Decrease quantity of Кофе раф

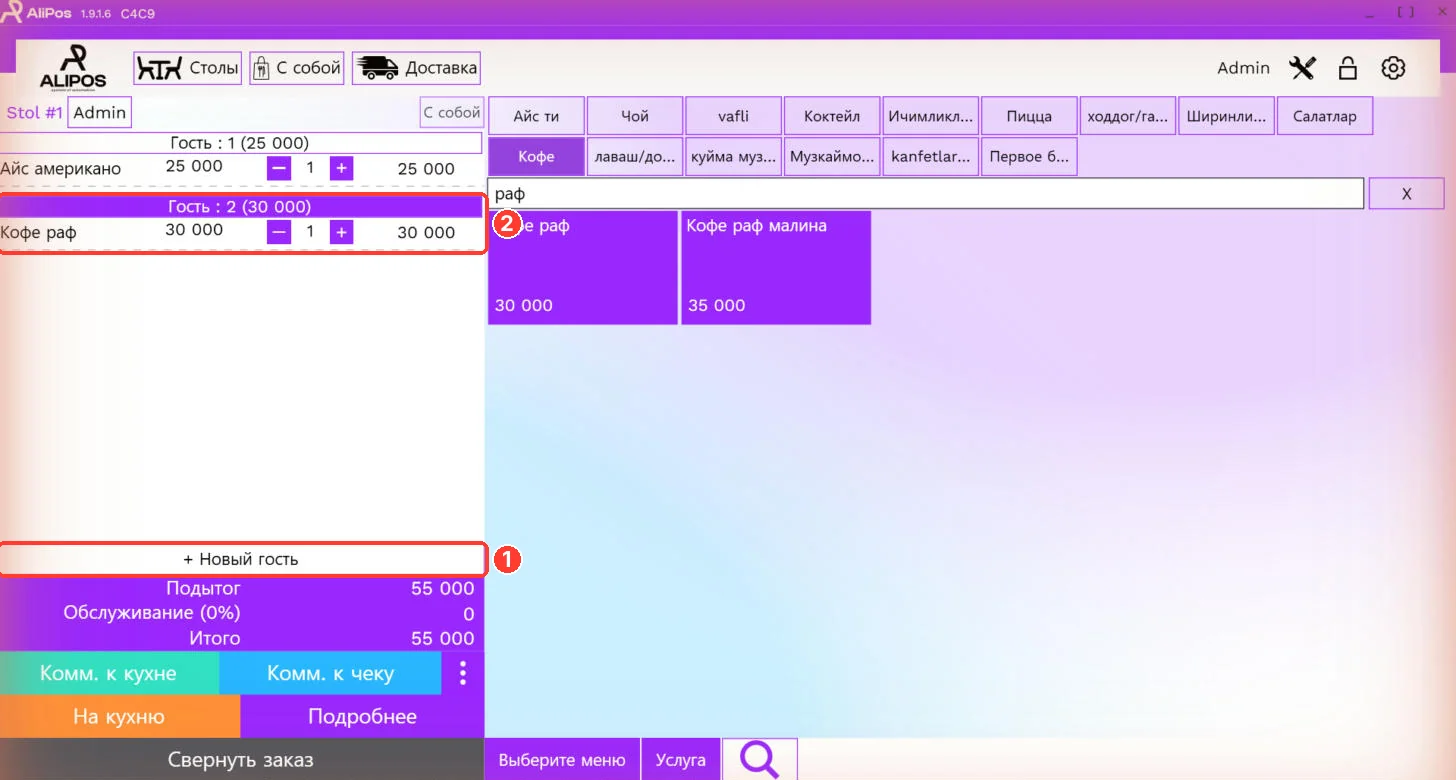[x=279, y=233]
